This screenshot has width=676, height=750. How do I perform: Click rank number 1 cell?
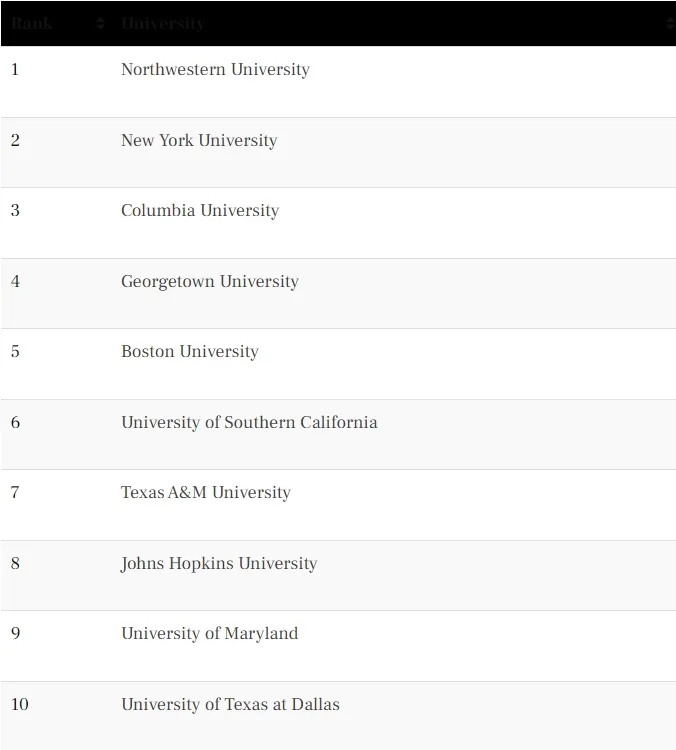tap(15, 70)
